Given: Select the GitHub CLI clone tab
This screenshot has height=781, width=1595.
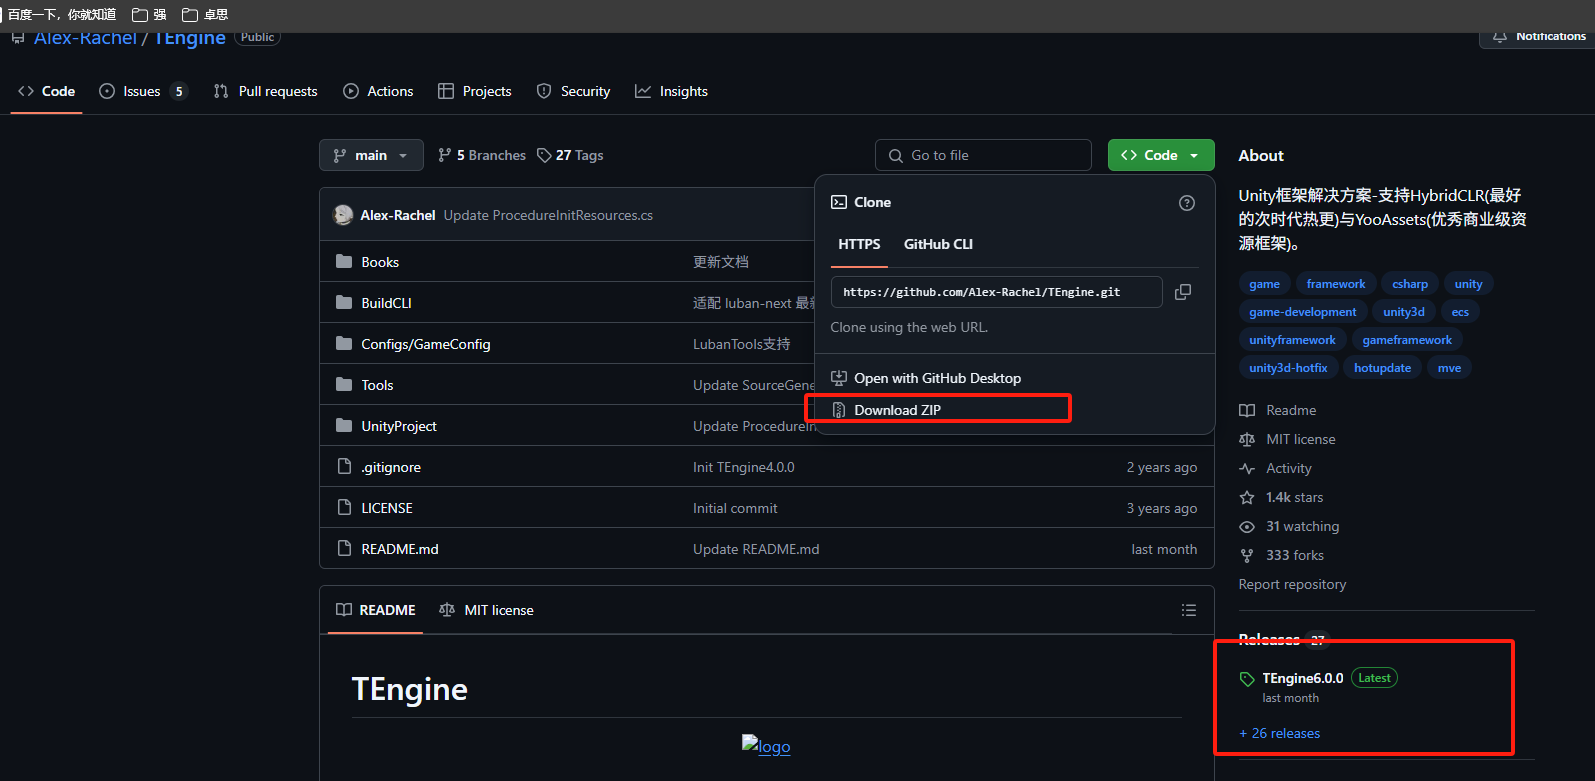Looking at the screenshot, I should [938, 244].
